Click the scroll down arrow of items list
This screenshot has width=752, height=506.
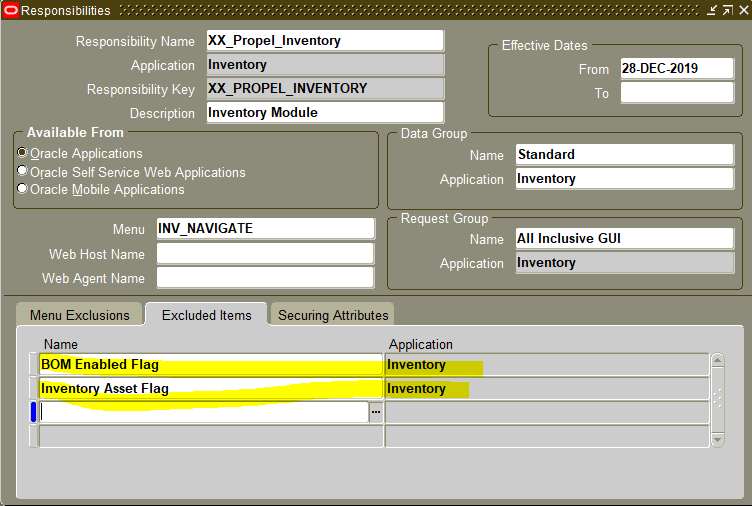click(717, 440)
